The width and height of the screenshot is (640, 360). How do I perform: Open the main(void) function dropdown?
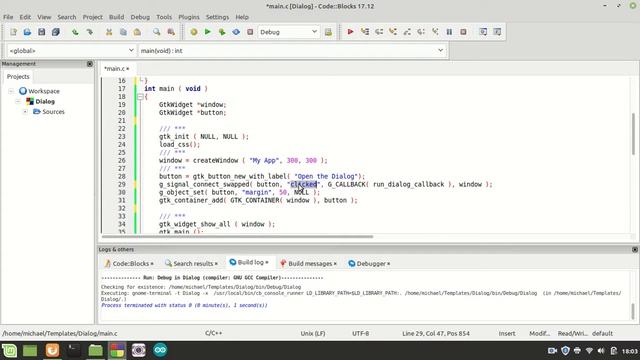[292, 51]
